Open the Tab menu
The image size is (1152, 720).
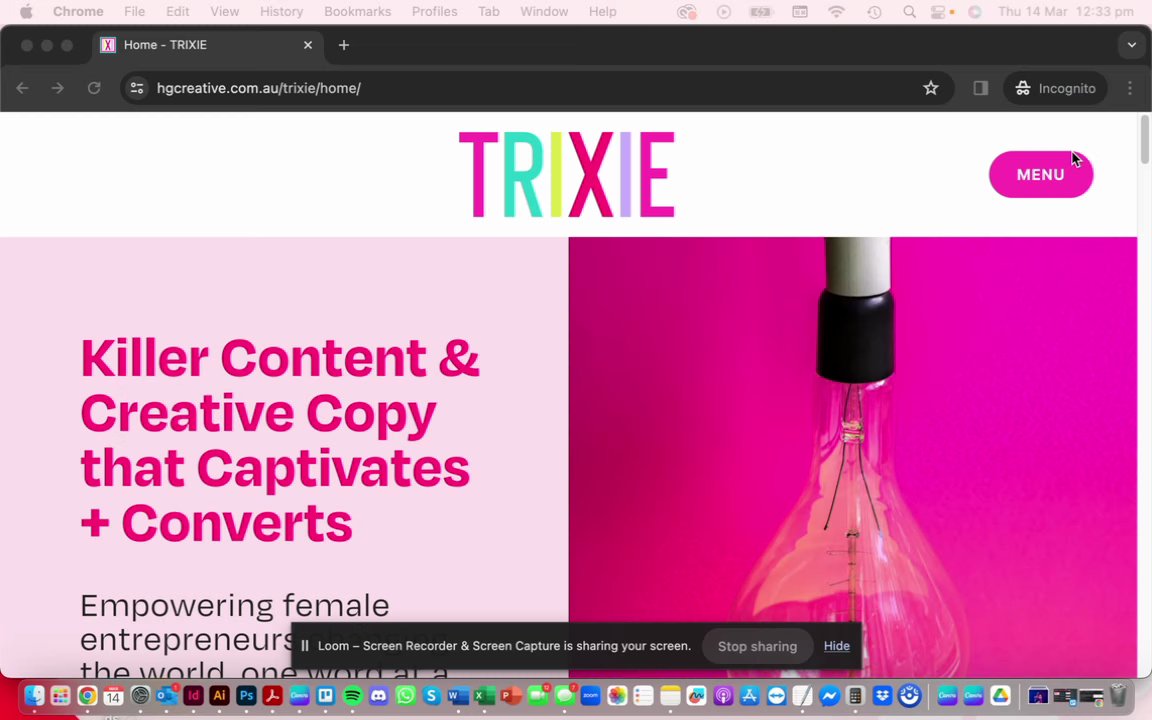(489, 12)
